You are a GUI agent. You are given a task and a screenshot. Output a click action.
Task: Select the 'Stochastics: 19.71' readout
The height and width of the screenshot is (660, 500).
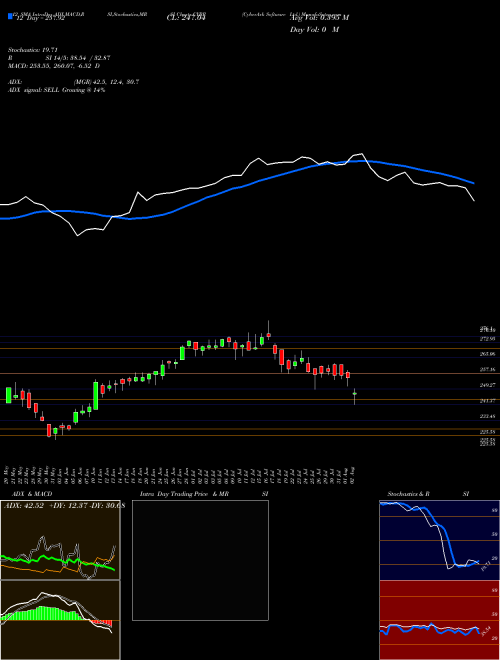(x=35, y=50)
